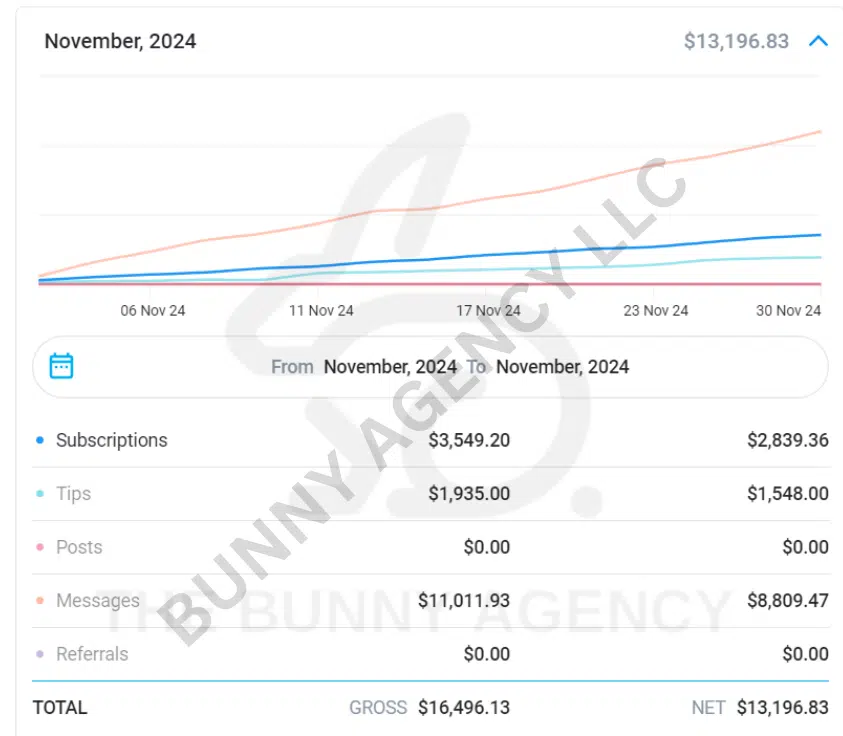Click the $13,196.83 header total
Screen dimensions: 843x736
tap(736, 41)
